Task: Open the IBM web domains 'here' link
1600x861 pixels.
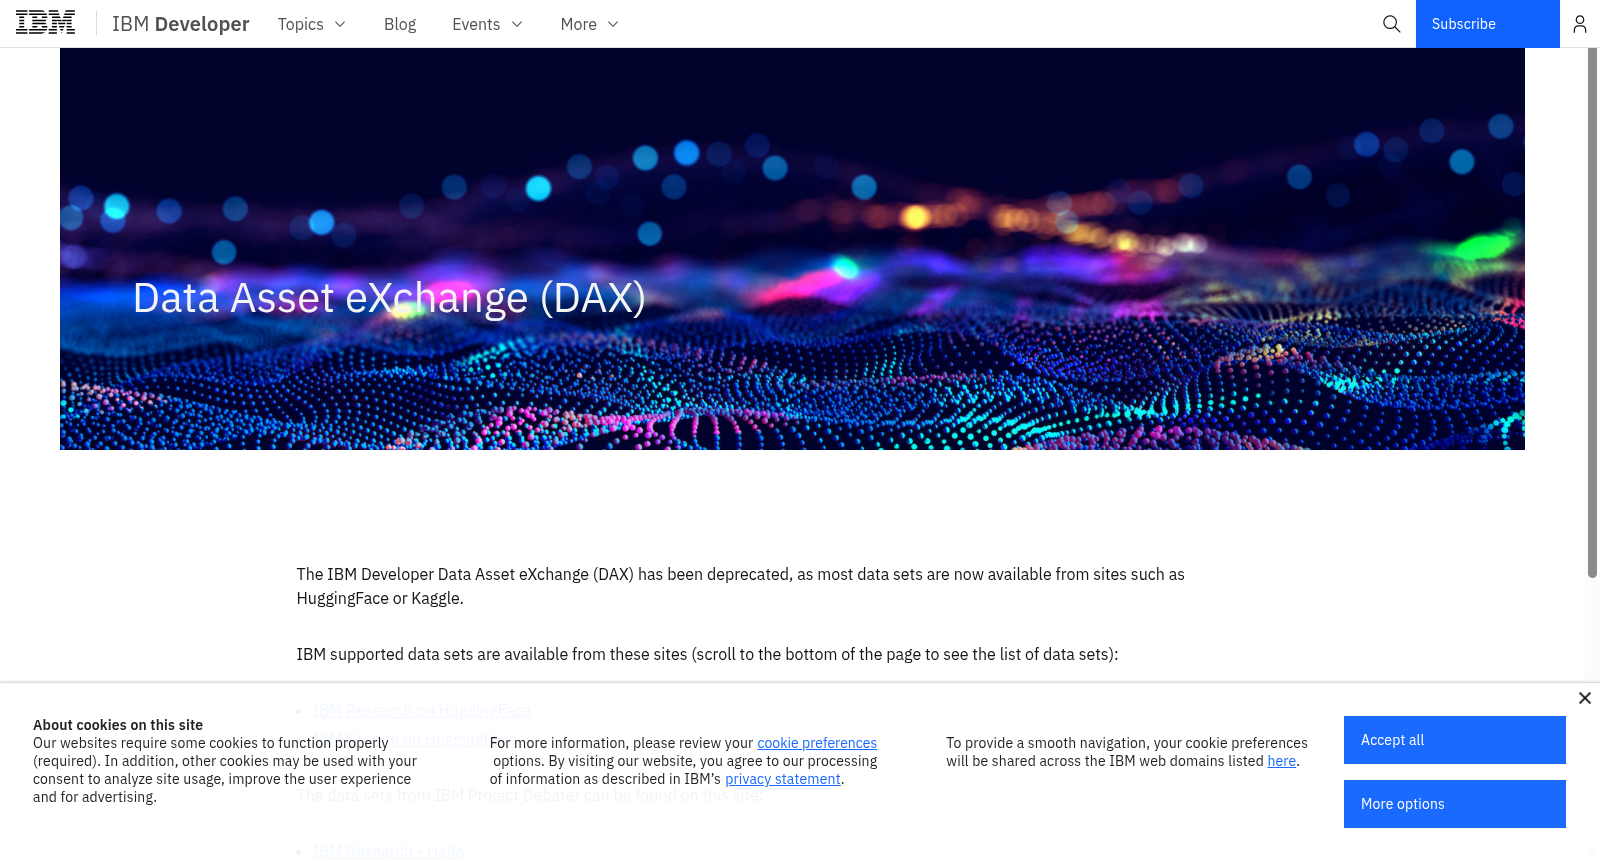Action: (x=1282, y=761)
